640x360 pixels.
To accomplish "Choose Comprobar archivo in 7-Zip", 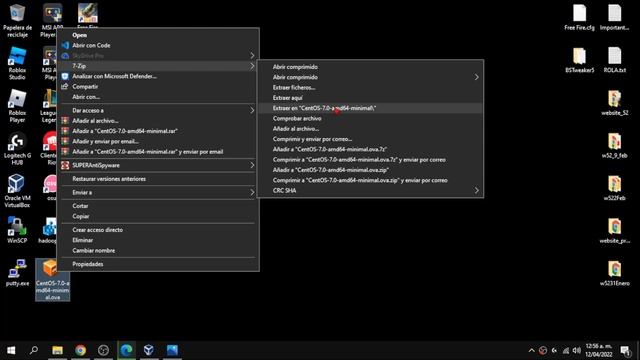I will tap(371, 118).
